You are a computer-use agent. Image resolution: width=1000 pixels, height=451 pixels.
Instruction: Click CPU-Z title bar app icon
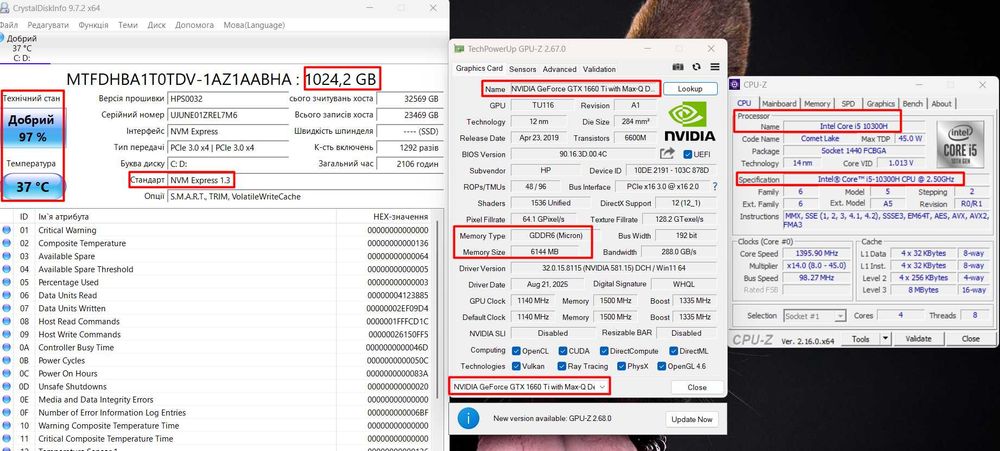[735, 85]
